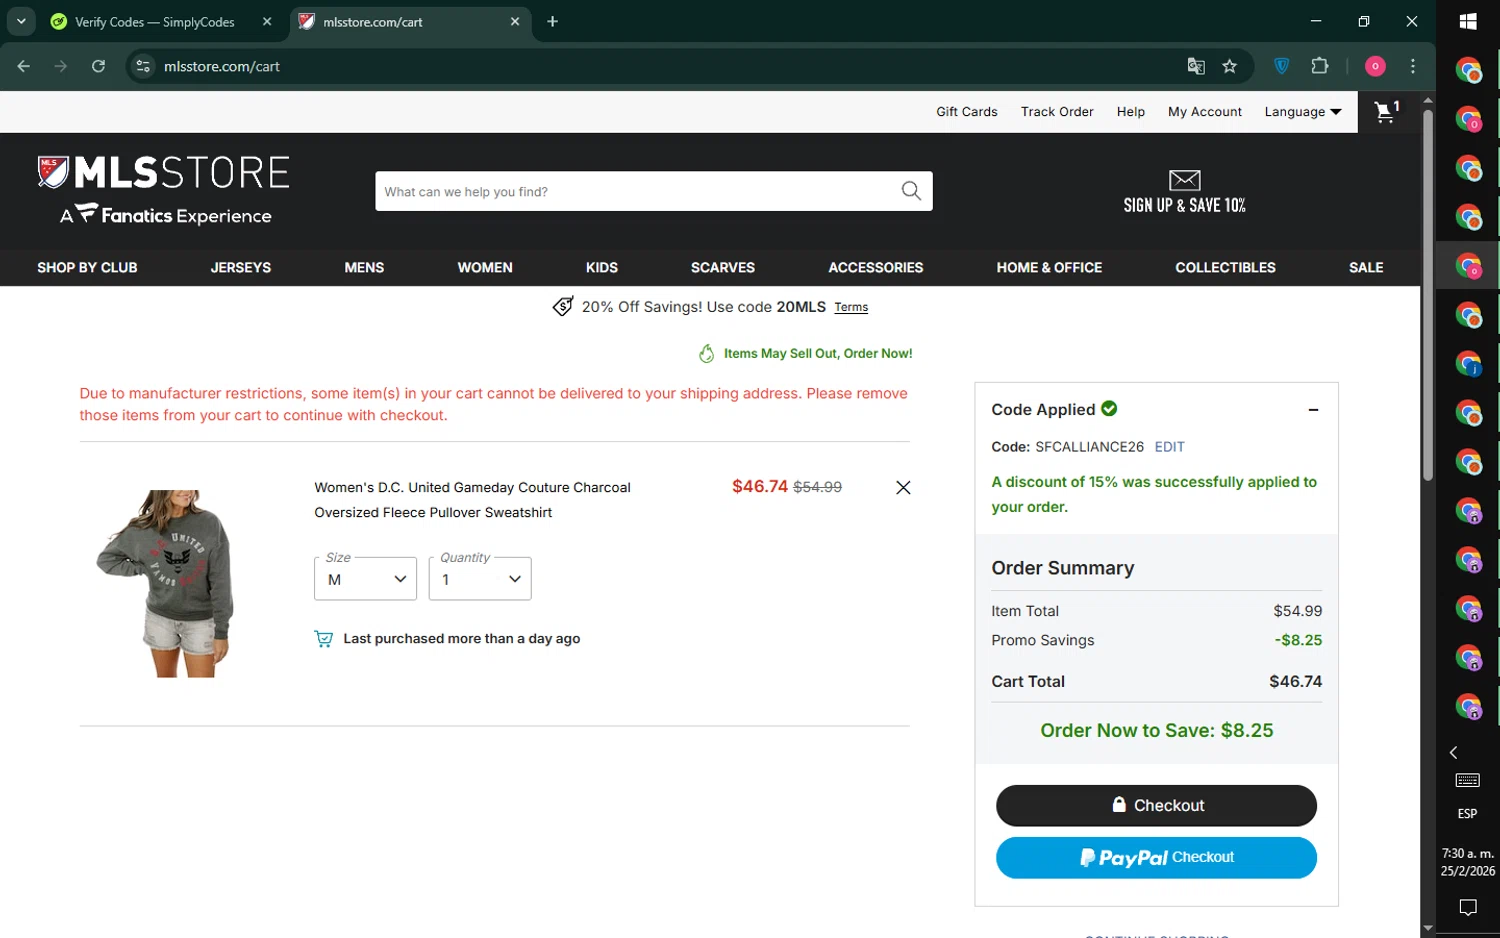Click the Women's D.C. United sweatshirt title
The height and width of the screenshot is (938, 1500).
coord(472,500)
